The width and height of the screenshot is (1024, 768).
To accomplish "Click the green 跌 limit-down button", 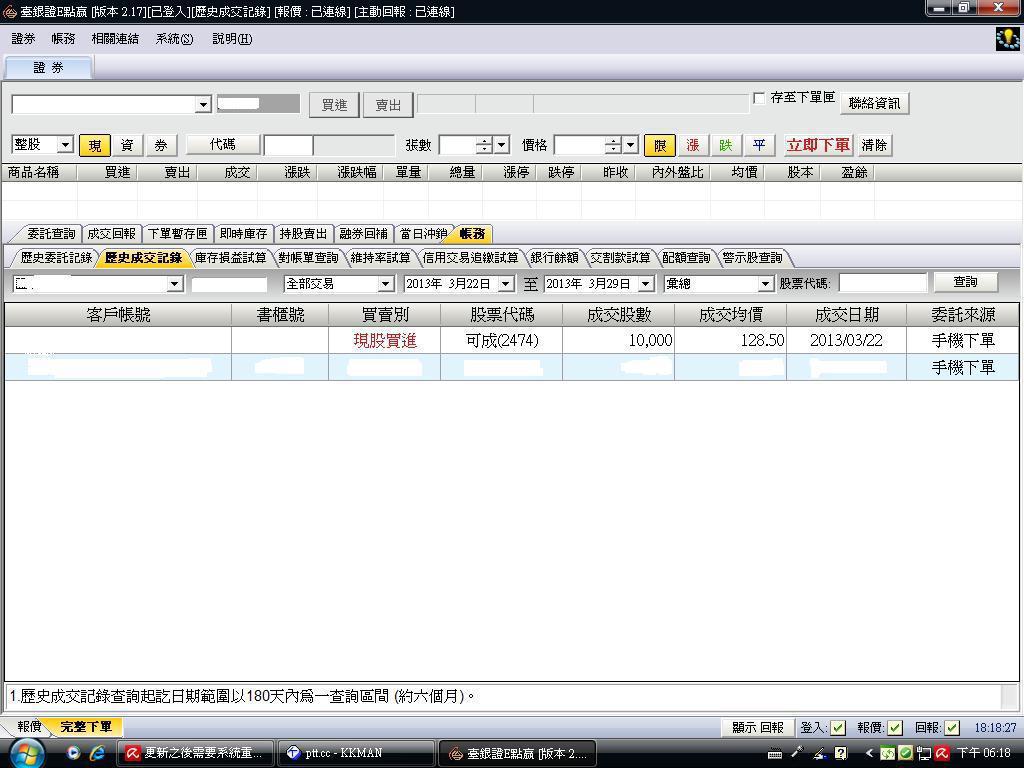I will click(725, 145).
